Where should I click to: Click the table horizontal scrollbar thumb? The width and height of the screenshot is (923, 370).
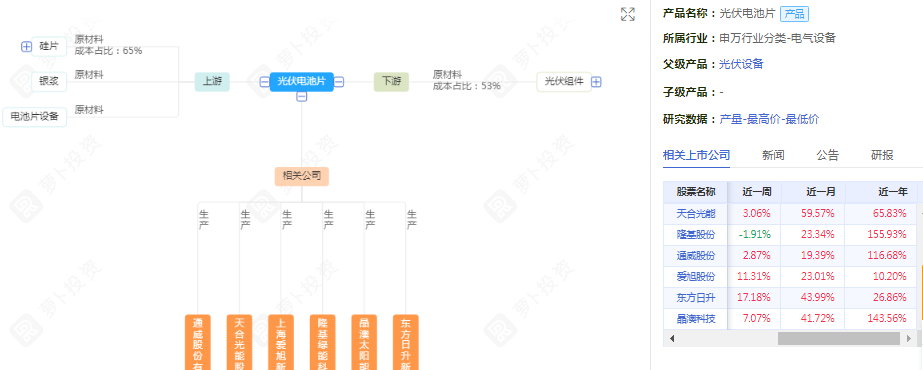(839, 338)
